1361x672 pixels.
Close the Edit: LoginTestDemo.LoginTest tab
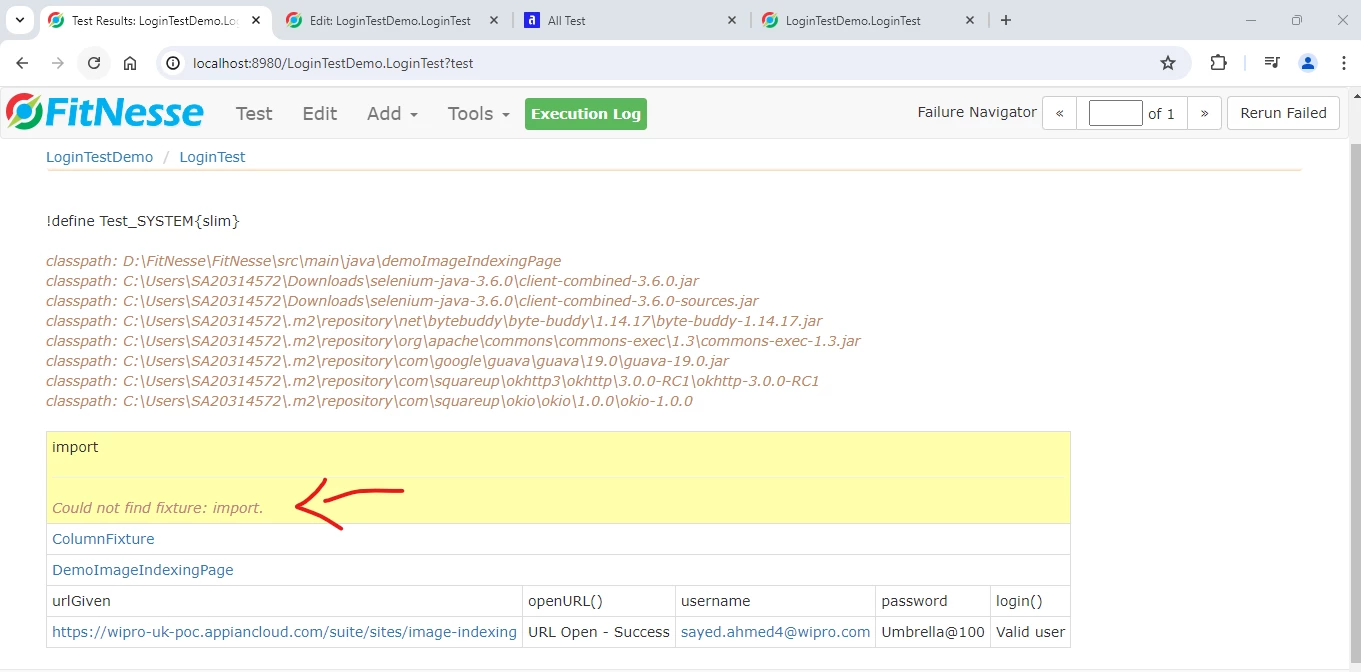point(494,20)
